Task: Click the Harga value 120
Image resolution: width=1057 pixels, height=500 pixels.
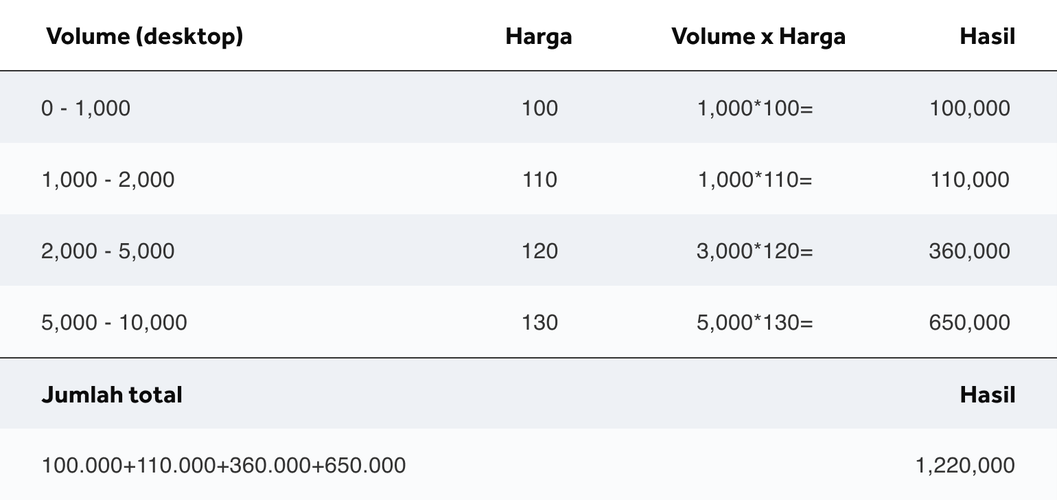Action: click(540, 251)
